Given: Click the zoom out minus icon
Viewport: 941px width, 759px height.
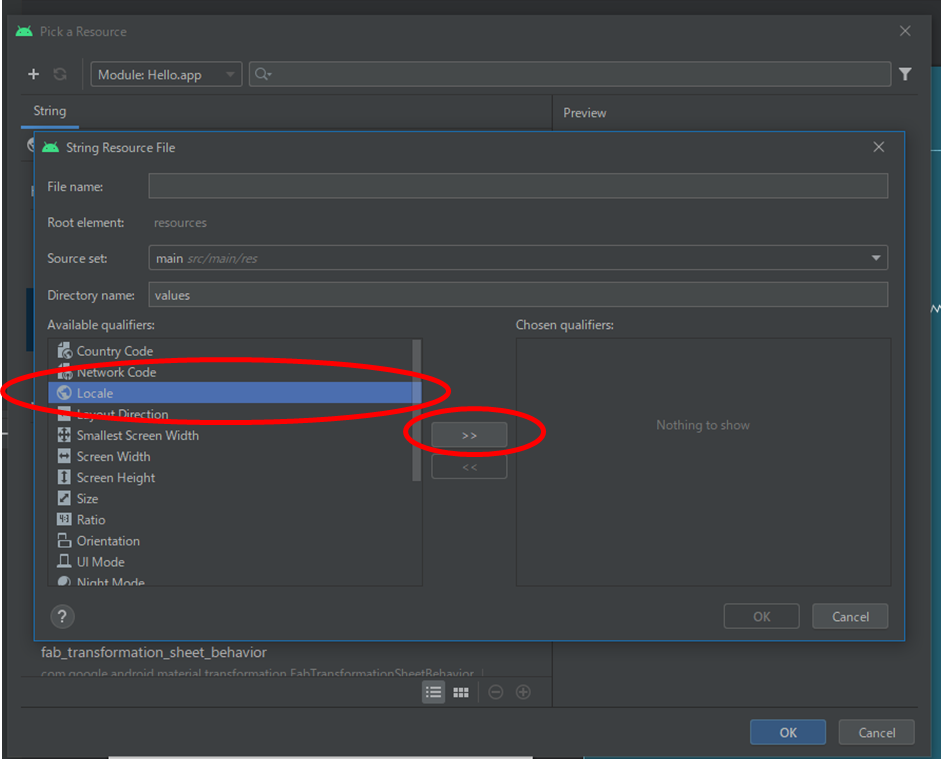Looking at the screenshot, I should click(x=496, y=692).
